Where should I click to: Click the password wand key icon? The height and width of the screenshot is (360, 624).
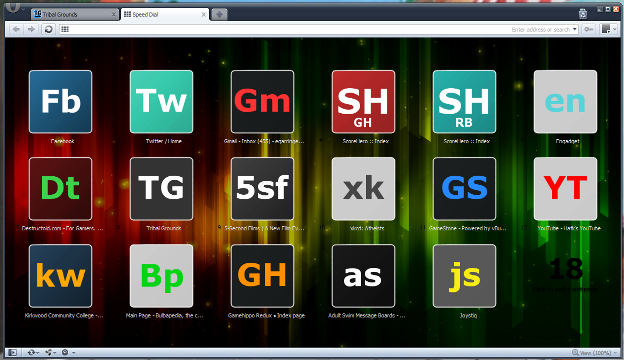coord(589,29)
